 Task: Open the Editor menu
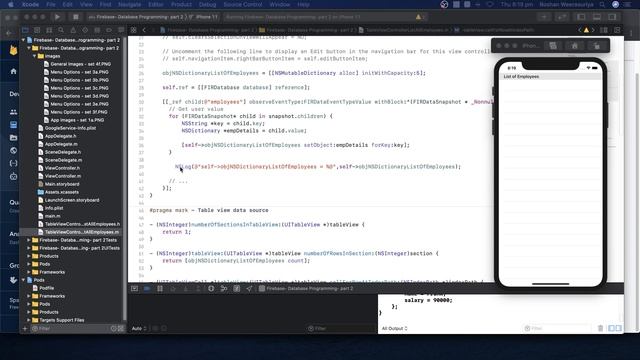(x=156, y=4)
